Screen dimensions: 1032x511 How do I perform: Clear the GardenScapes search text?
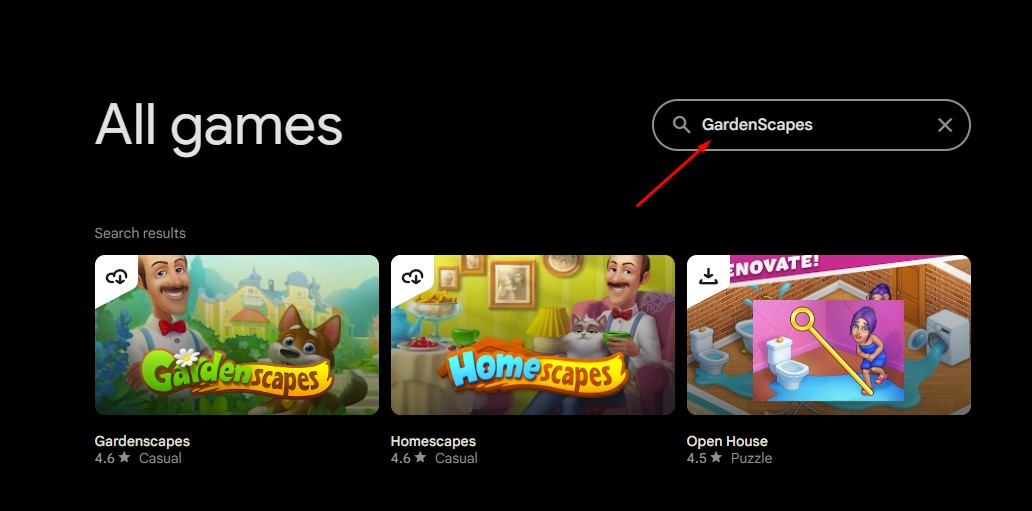944,124
